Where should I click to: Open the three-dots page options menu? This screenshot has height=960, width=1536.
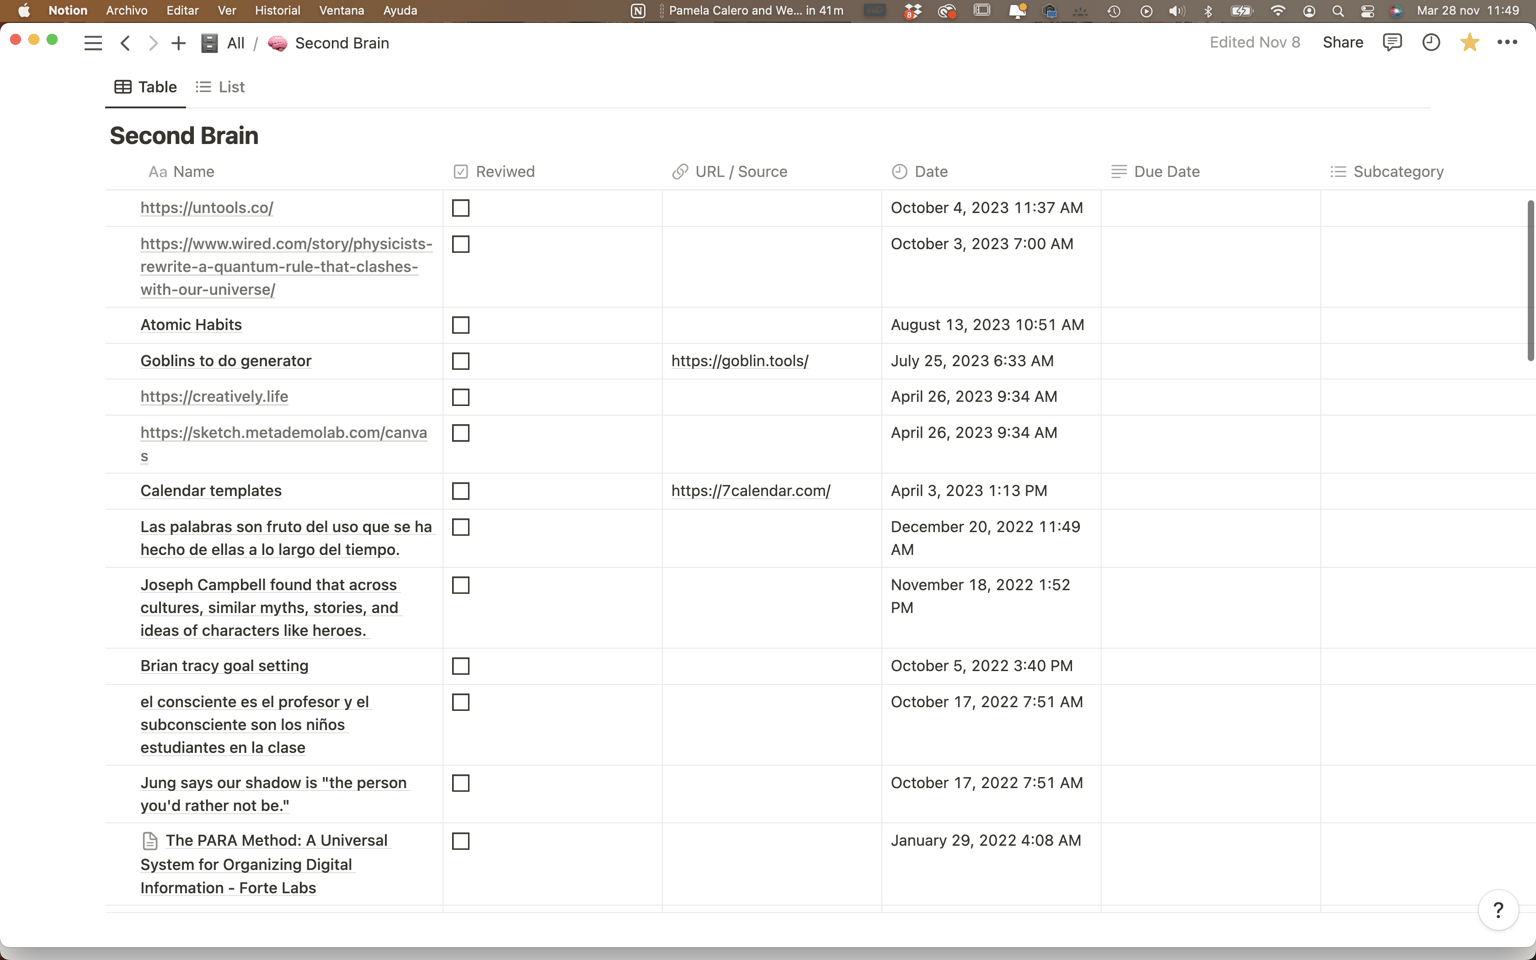click(x=1507, y=42)
